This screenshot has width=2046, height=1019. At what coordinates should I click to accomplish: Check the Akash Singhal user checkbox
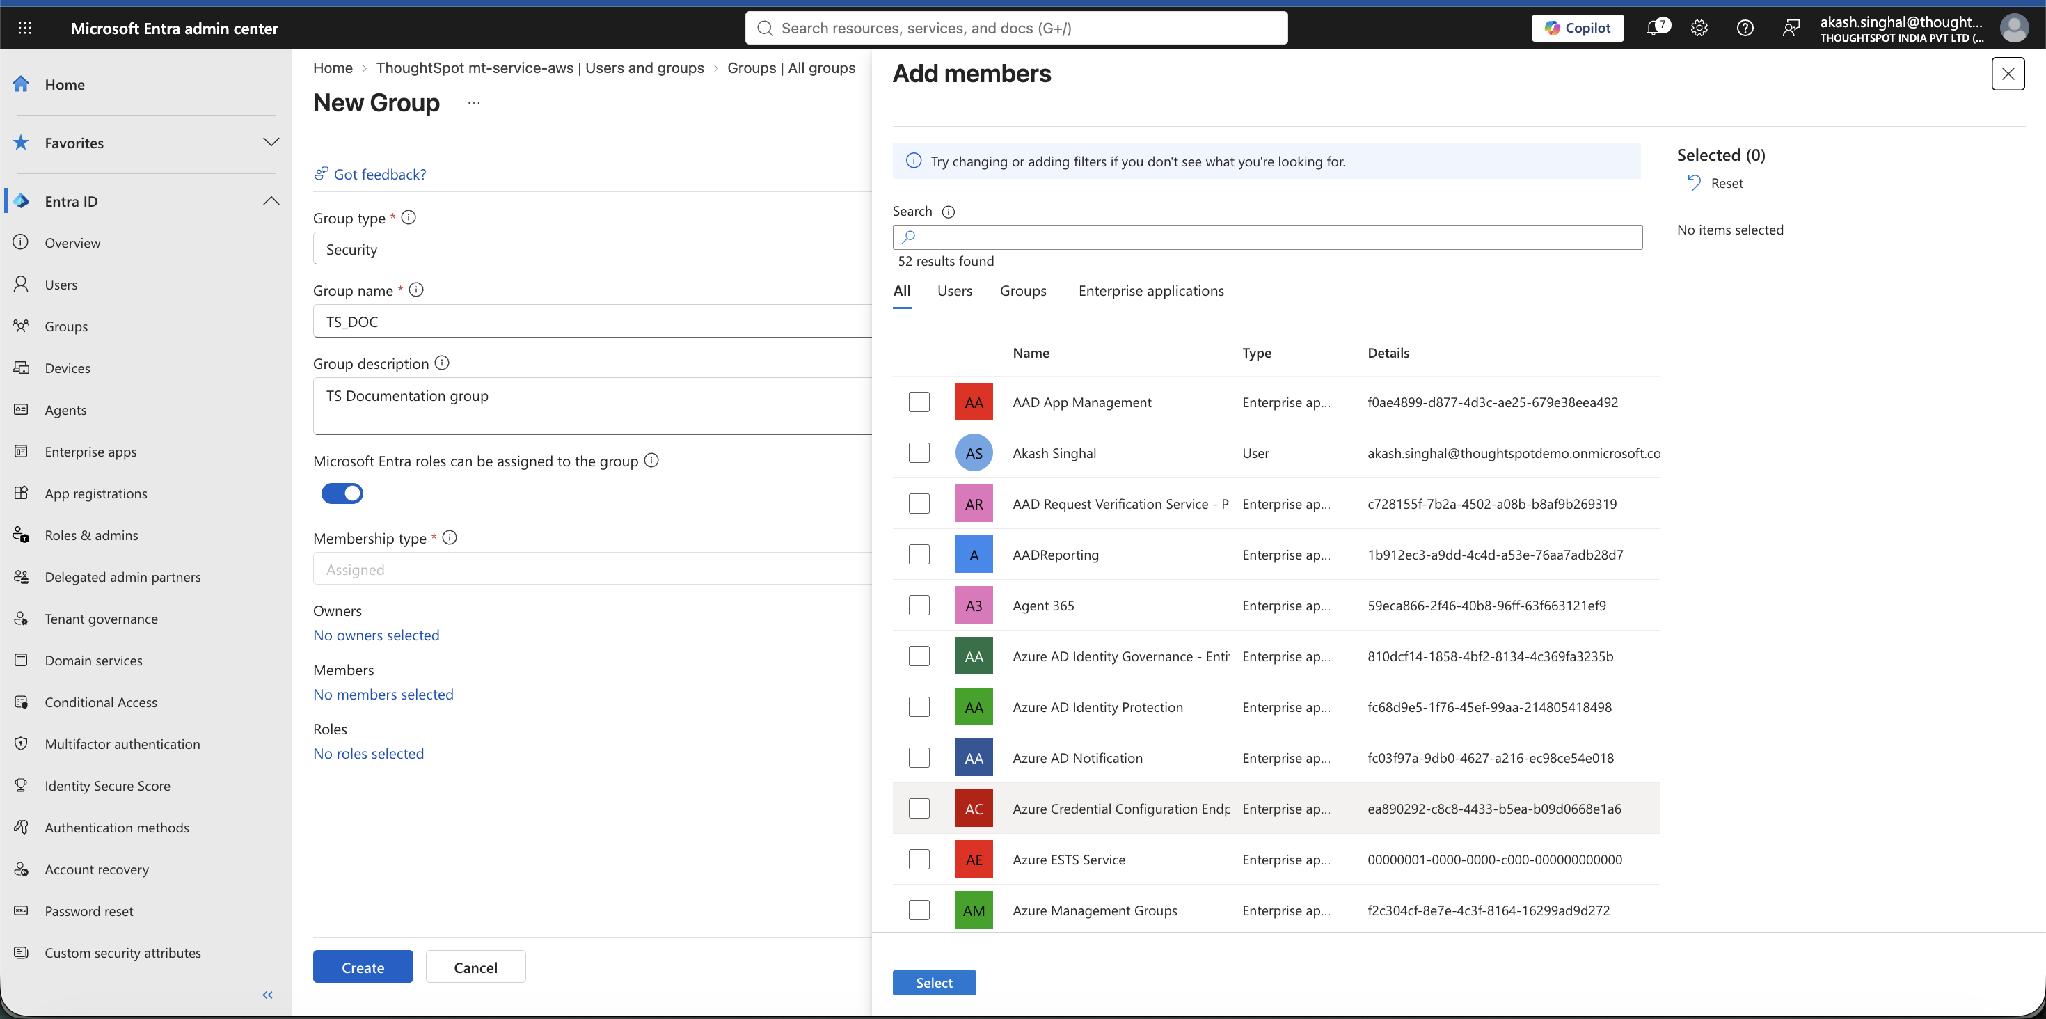(x=919, y=453)
